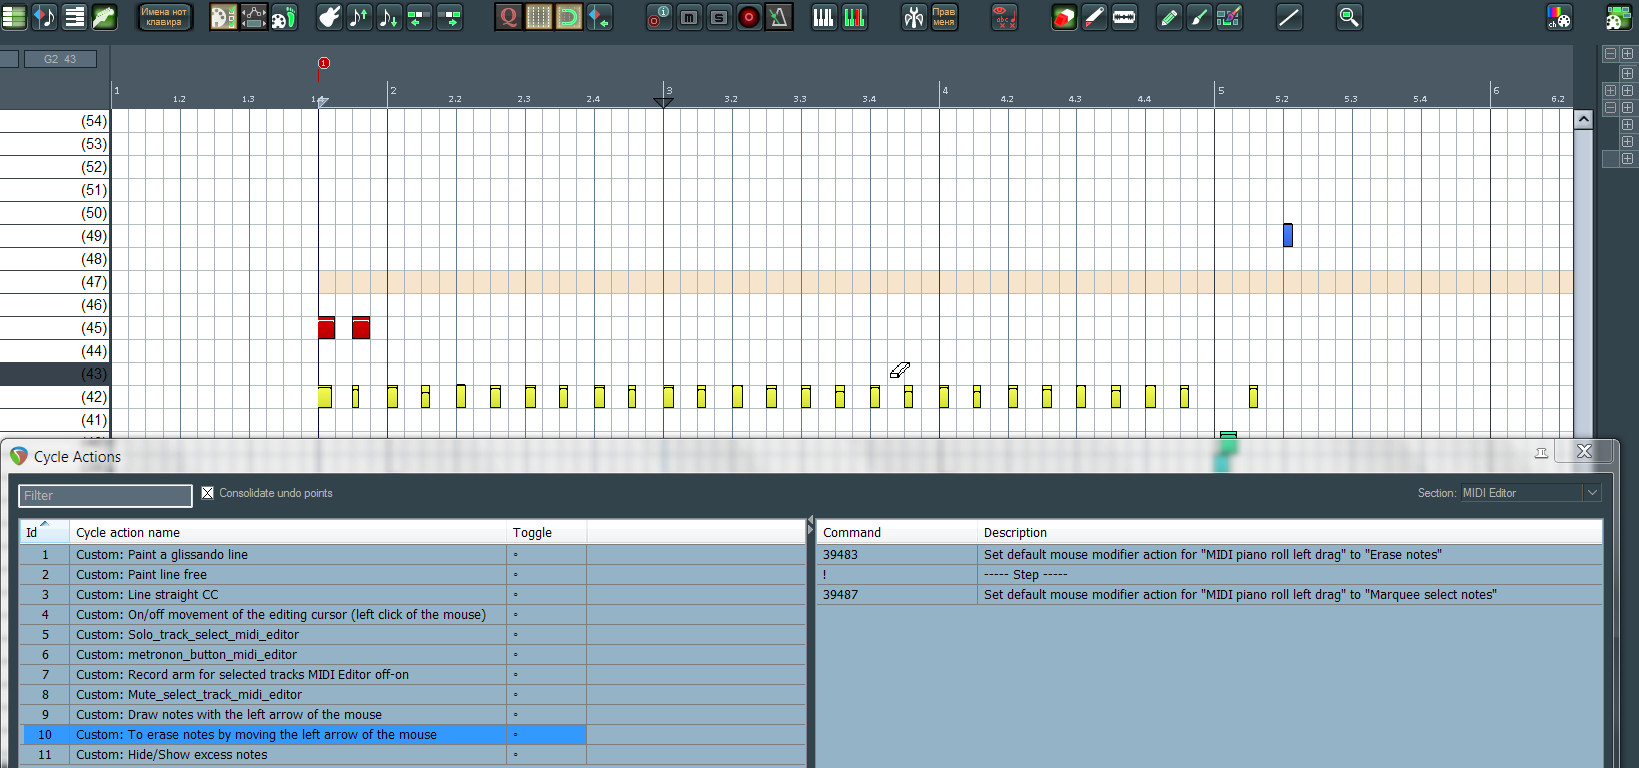Click the blue note on row (49)
This screenshot has height=768, width=1639.
(1288, 235)
